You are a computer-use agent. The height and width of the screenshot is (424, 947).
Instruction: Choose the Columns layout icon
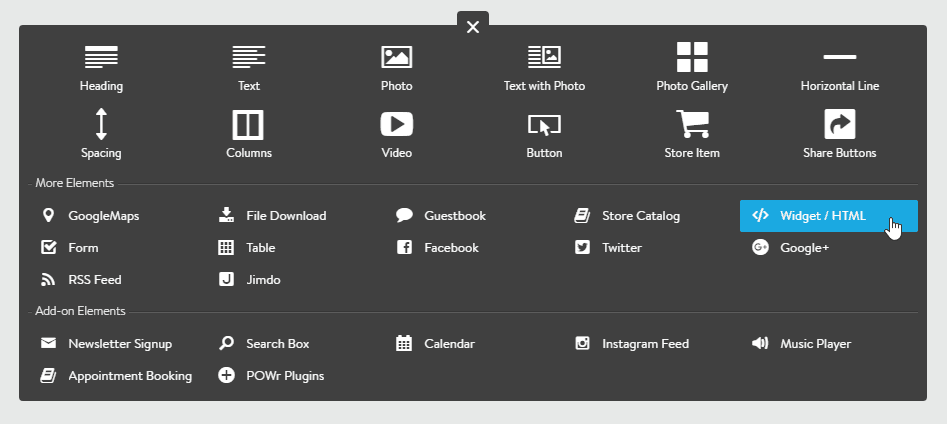point(248,125)
